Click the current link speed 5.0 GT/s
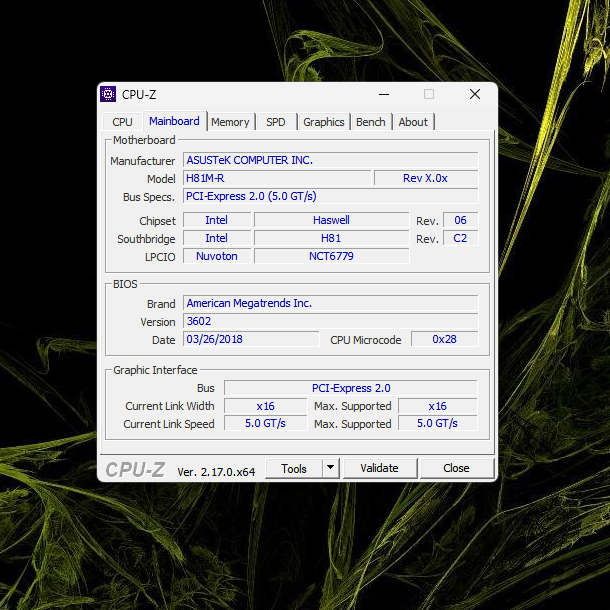This screenshot has width=610, height=610. coord(266,423)
